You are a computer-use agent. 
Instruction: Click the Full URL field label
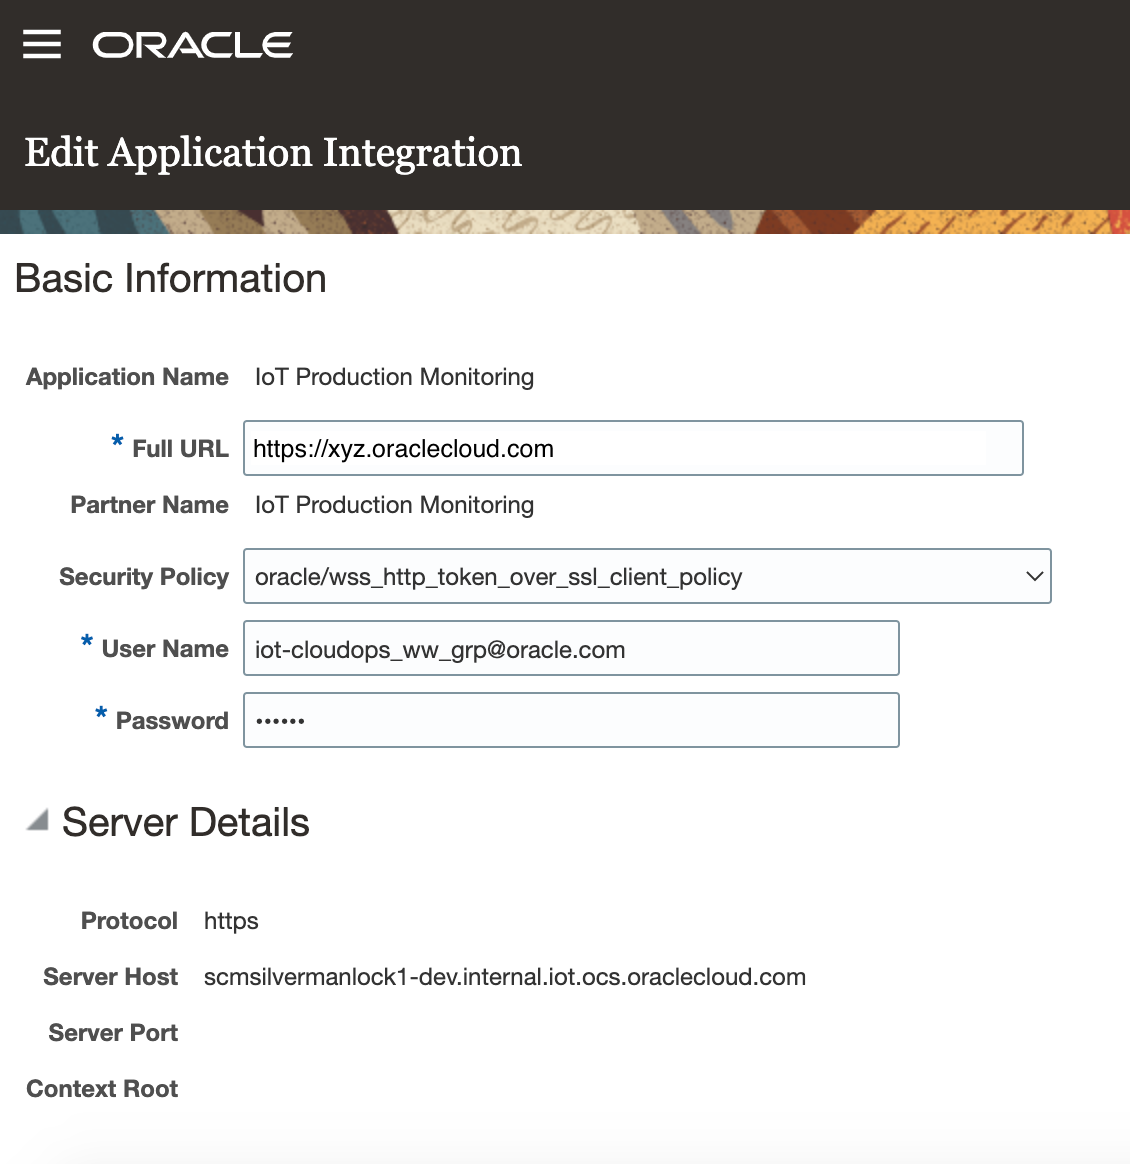(180, 449)
